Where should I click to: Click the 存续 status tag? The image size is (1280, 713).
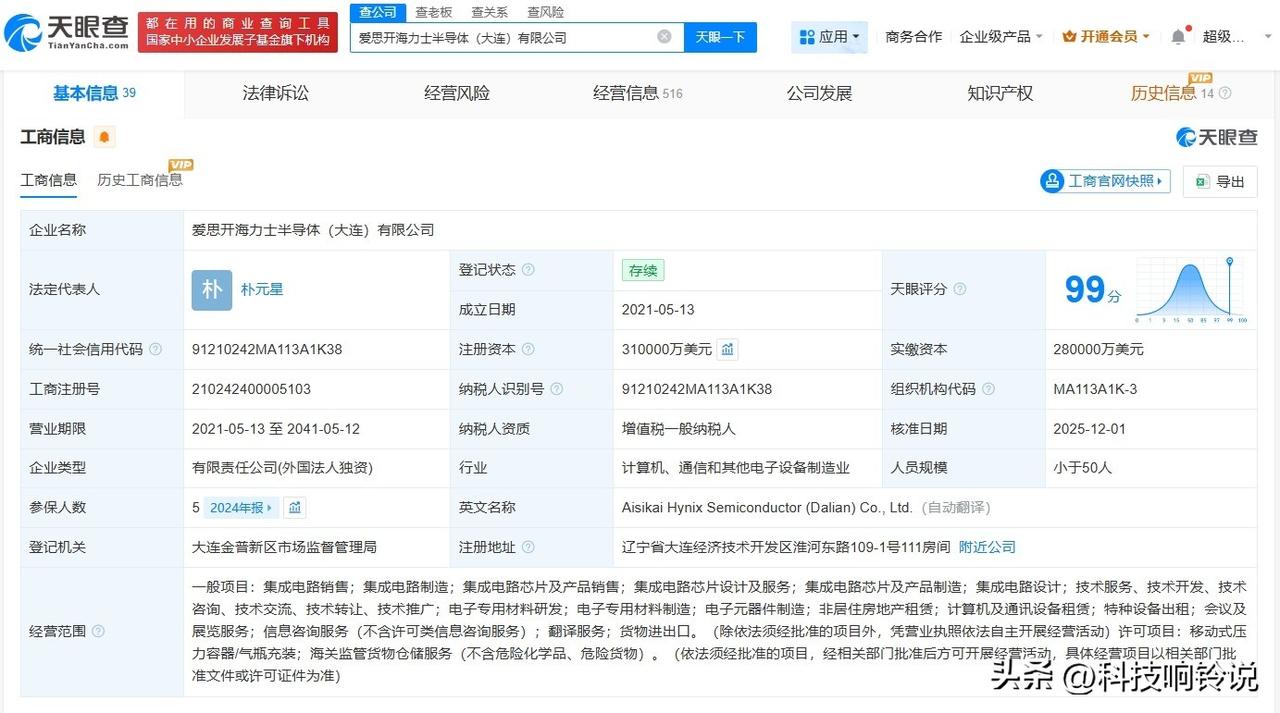coord(642,270)
